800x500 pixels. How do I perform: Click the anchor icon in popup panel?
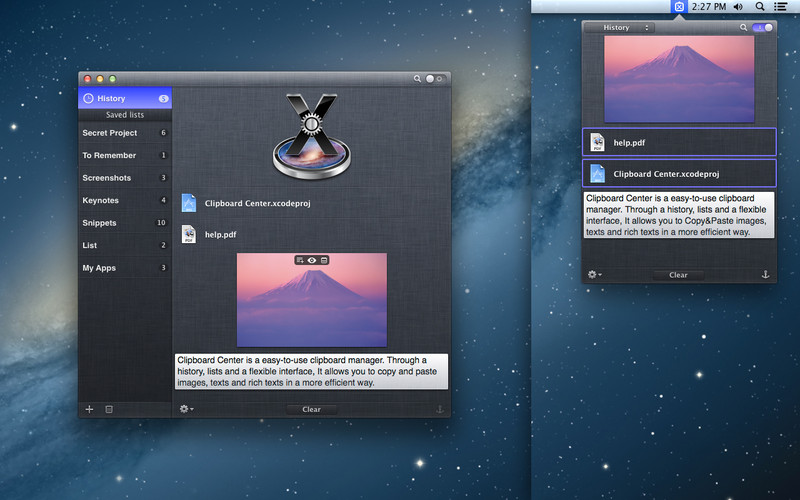pos(766,274)
